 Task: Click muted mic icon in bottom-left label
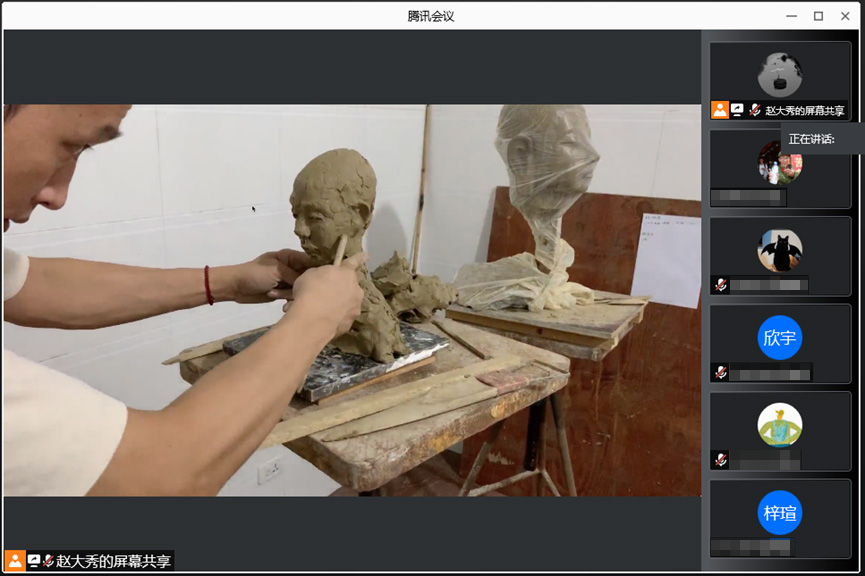point(47,561)
